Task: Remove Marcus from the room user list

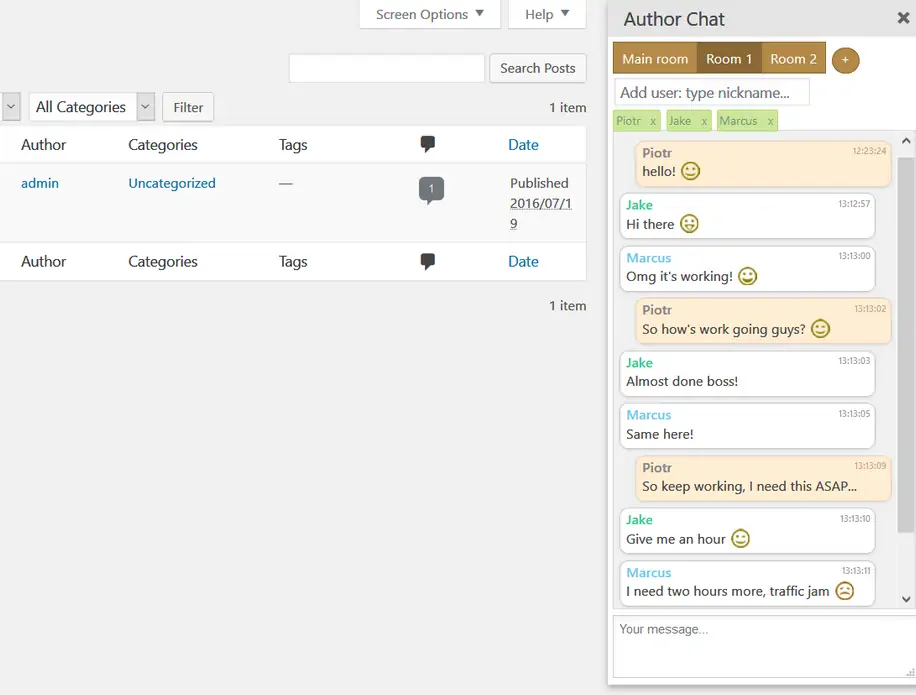Action: [770, 121]
